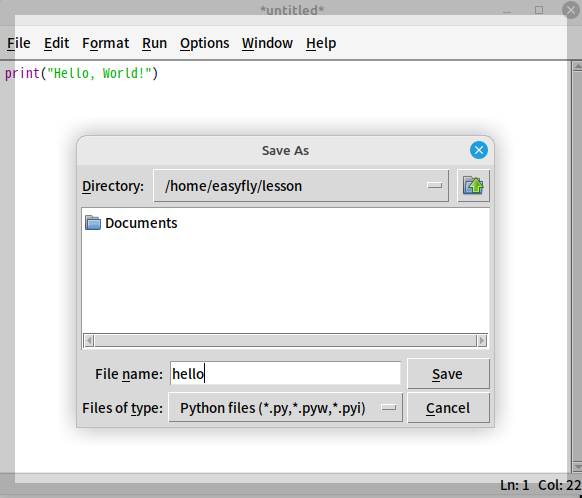Click the Ln: 1 status bar entry
Screen dimensions: 582x498
tap(514, 485)
